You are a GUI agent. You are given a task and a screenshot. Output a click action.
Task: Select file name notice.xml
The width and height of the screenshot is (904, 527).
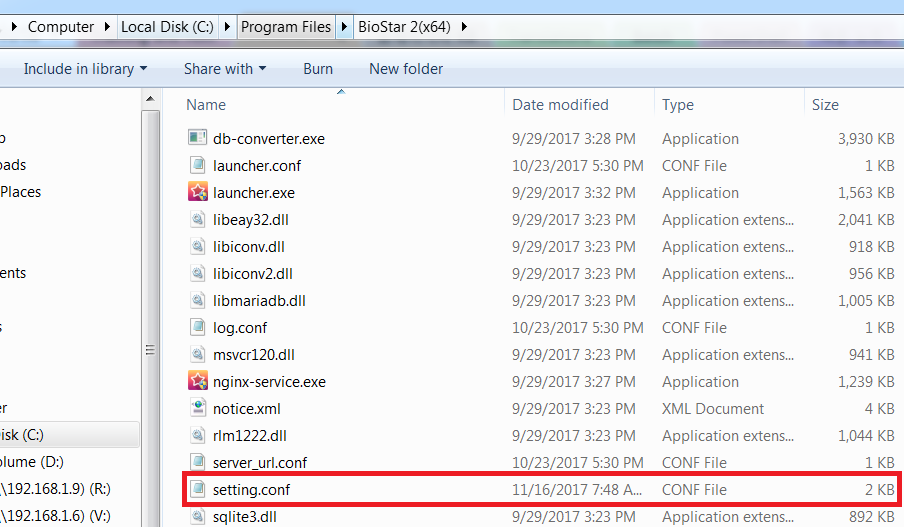click(247, 409)
